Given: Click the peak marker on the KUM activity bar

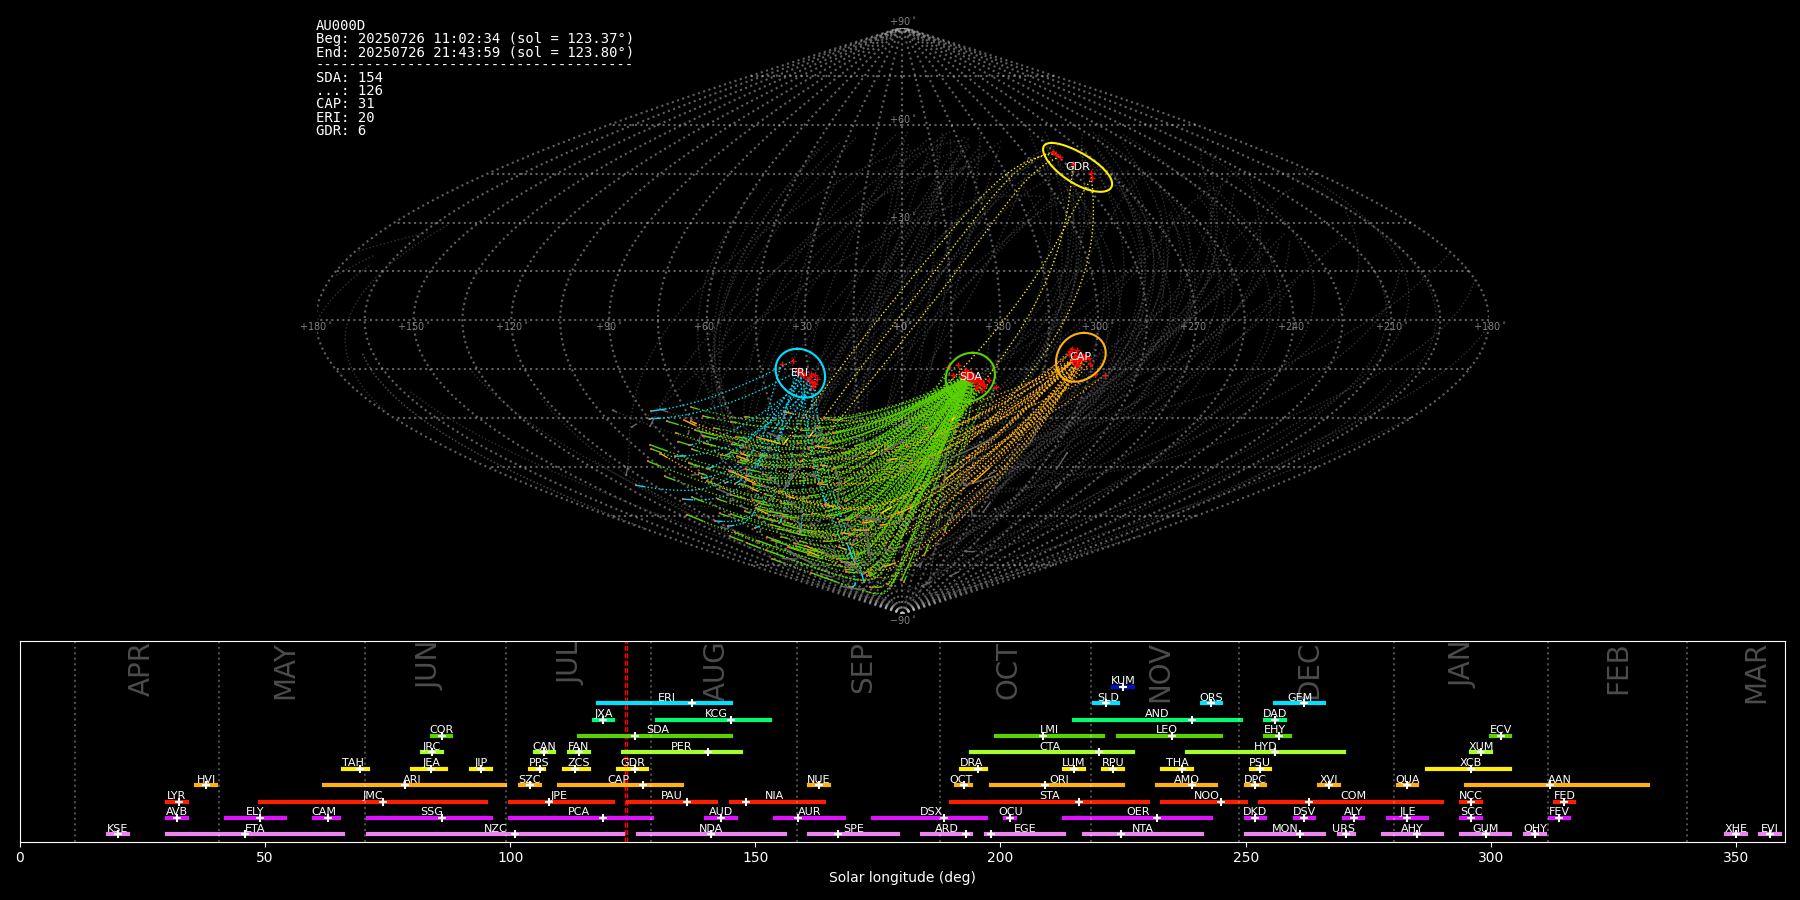Looking at the screenshot, I should pyautogui.click(x=1122, y=687).
